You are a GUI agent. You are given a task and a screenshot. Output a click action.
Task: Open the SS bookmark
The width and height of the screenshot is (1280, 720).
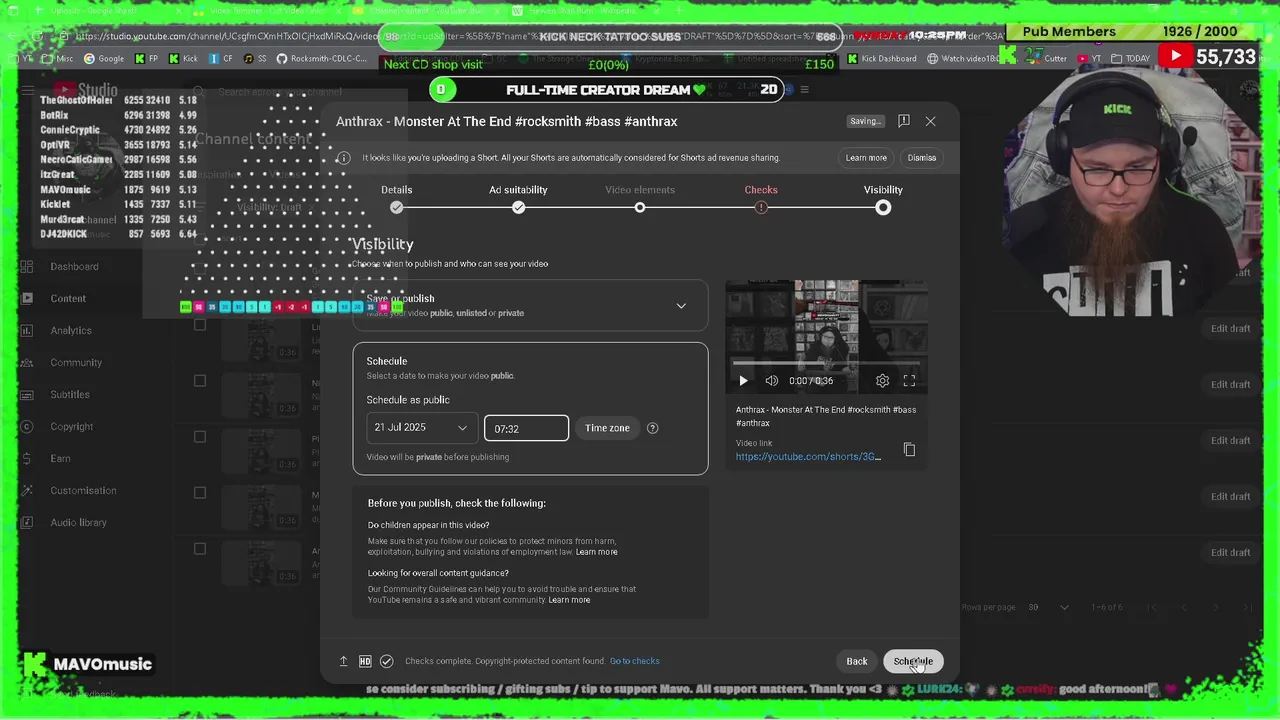point(255,59)
